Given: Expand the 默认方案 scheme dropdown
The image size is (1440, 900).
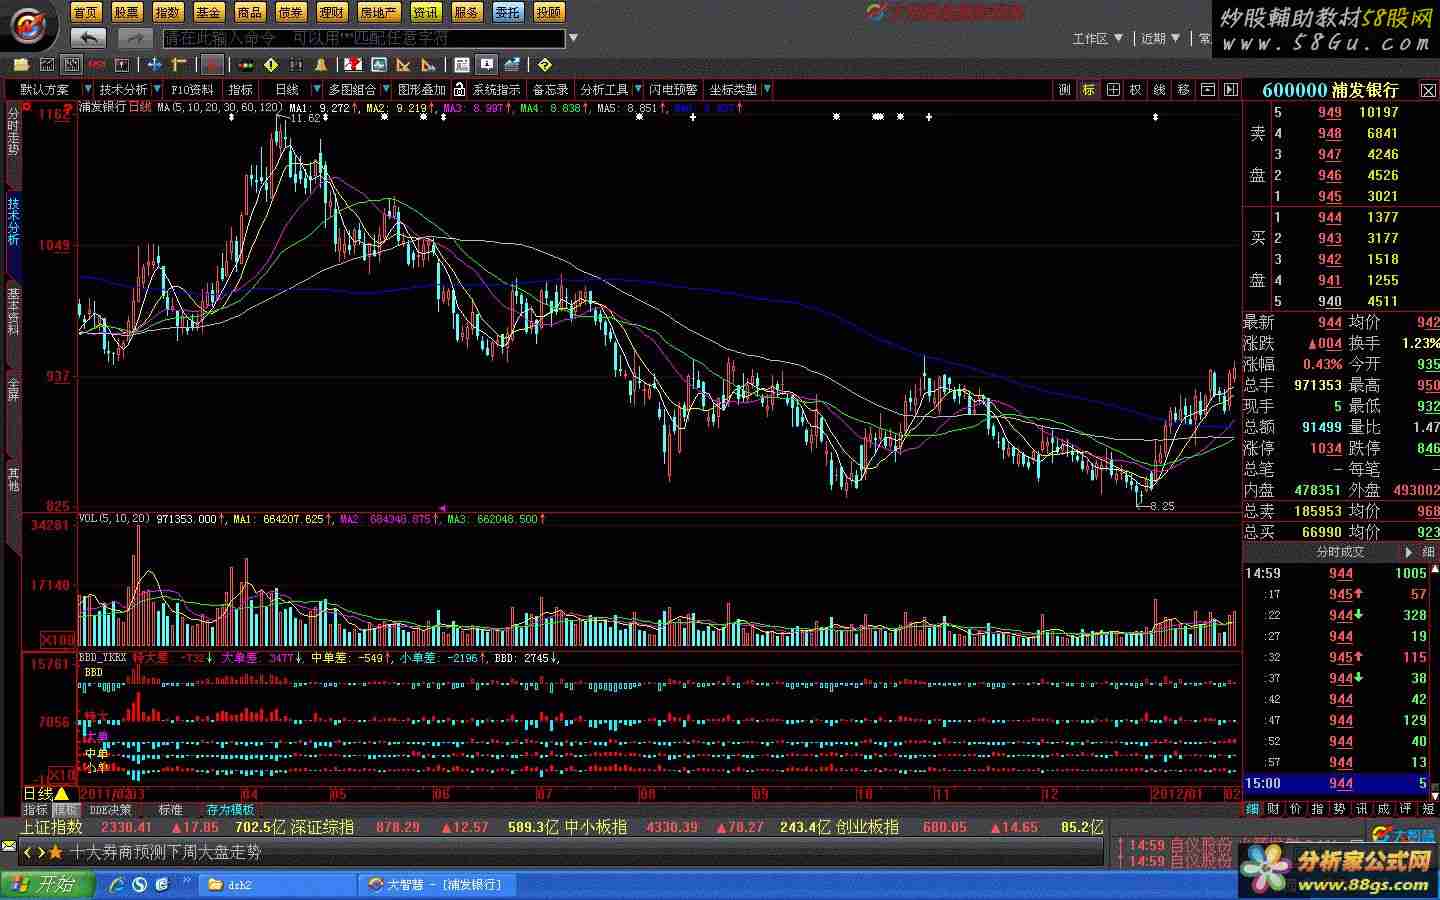Looking at the screenshot, I should [87, 90].
